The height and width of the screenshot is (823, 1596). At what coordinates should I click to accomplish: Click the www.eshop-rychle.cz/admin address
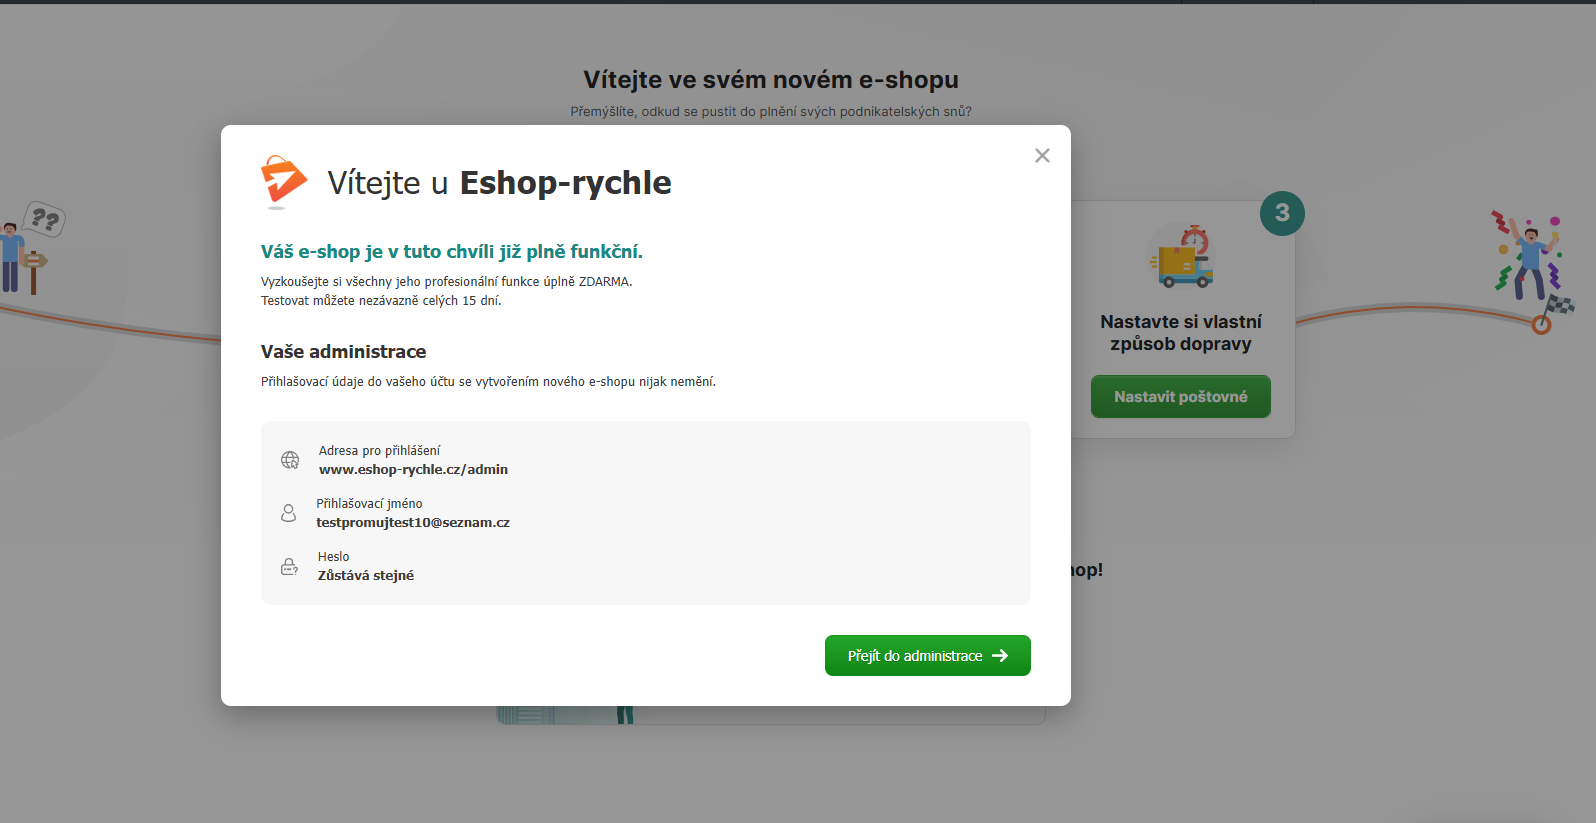413,470
